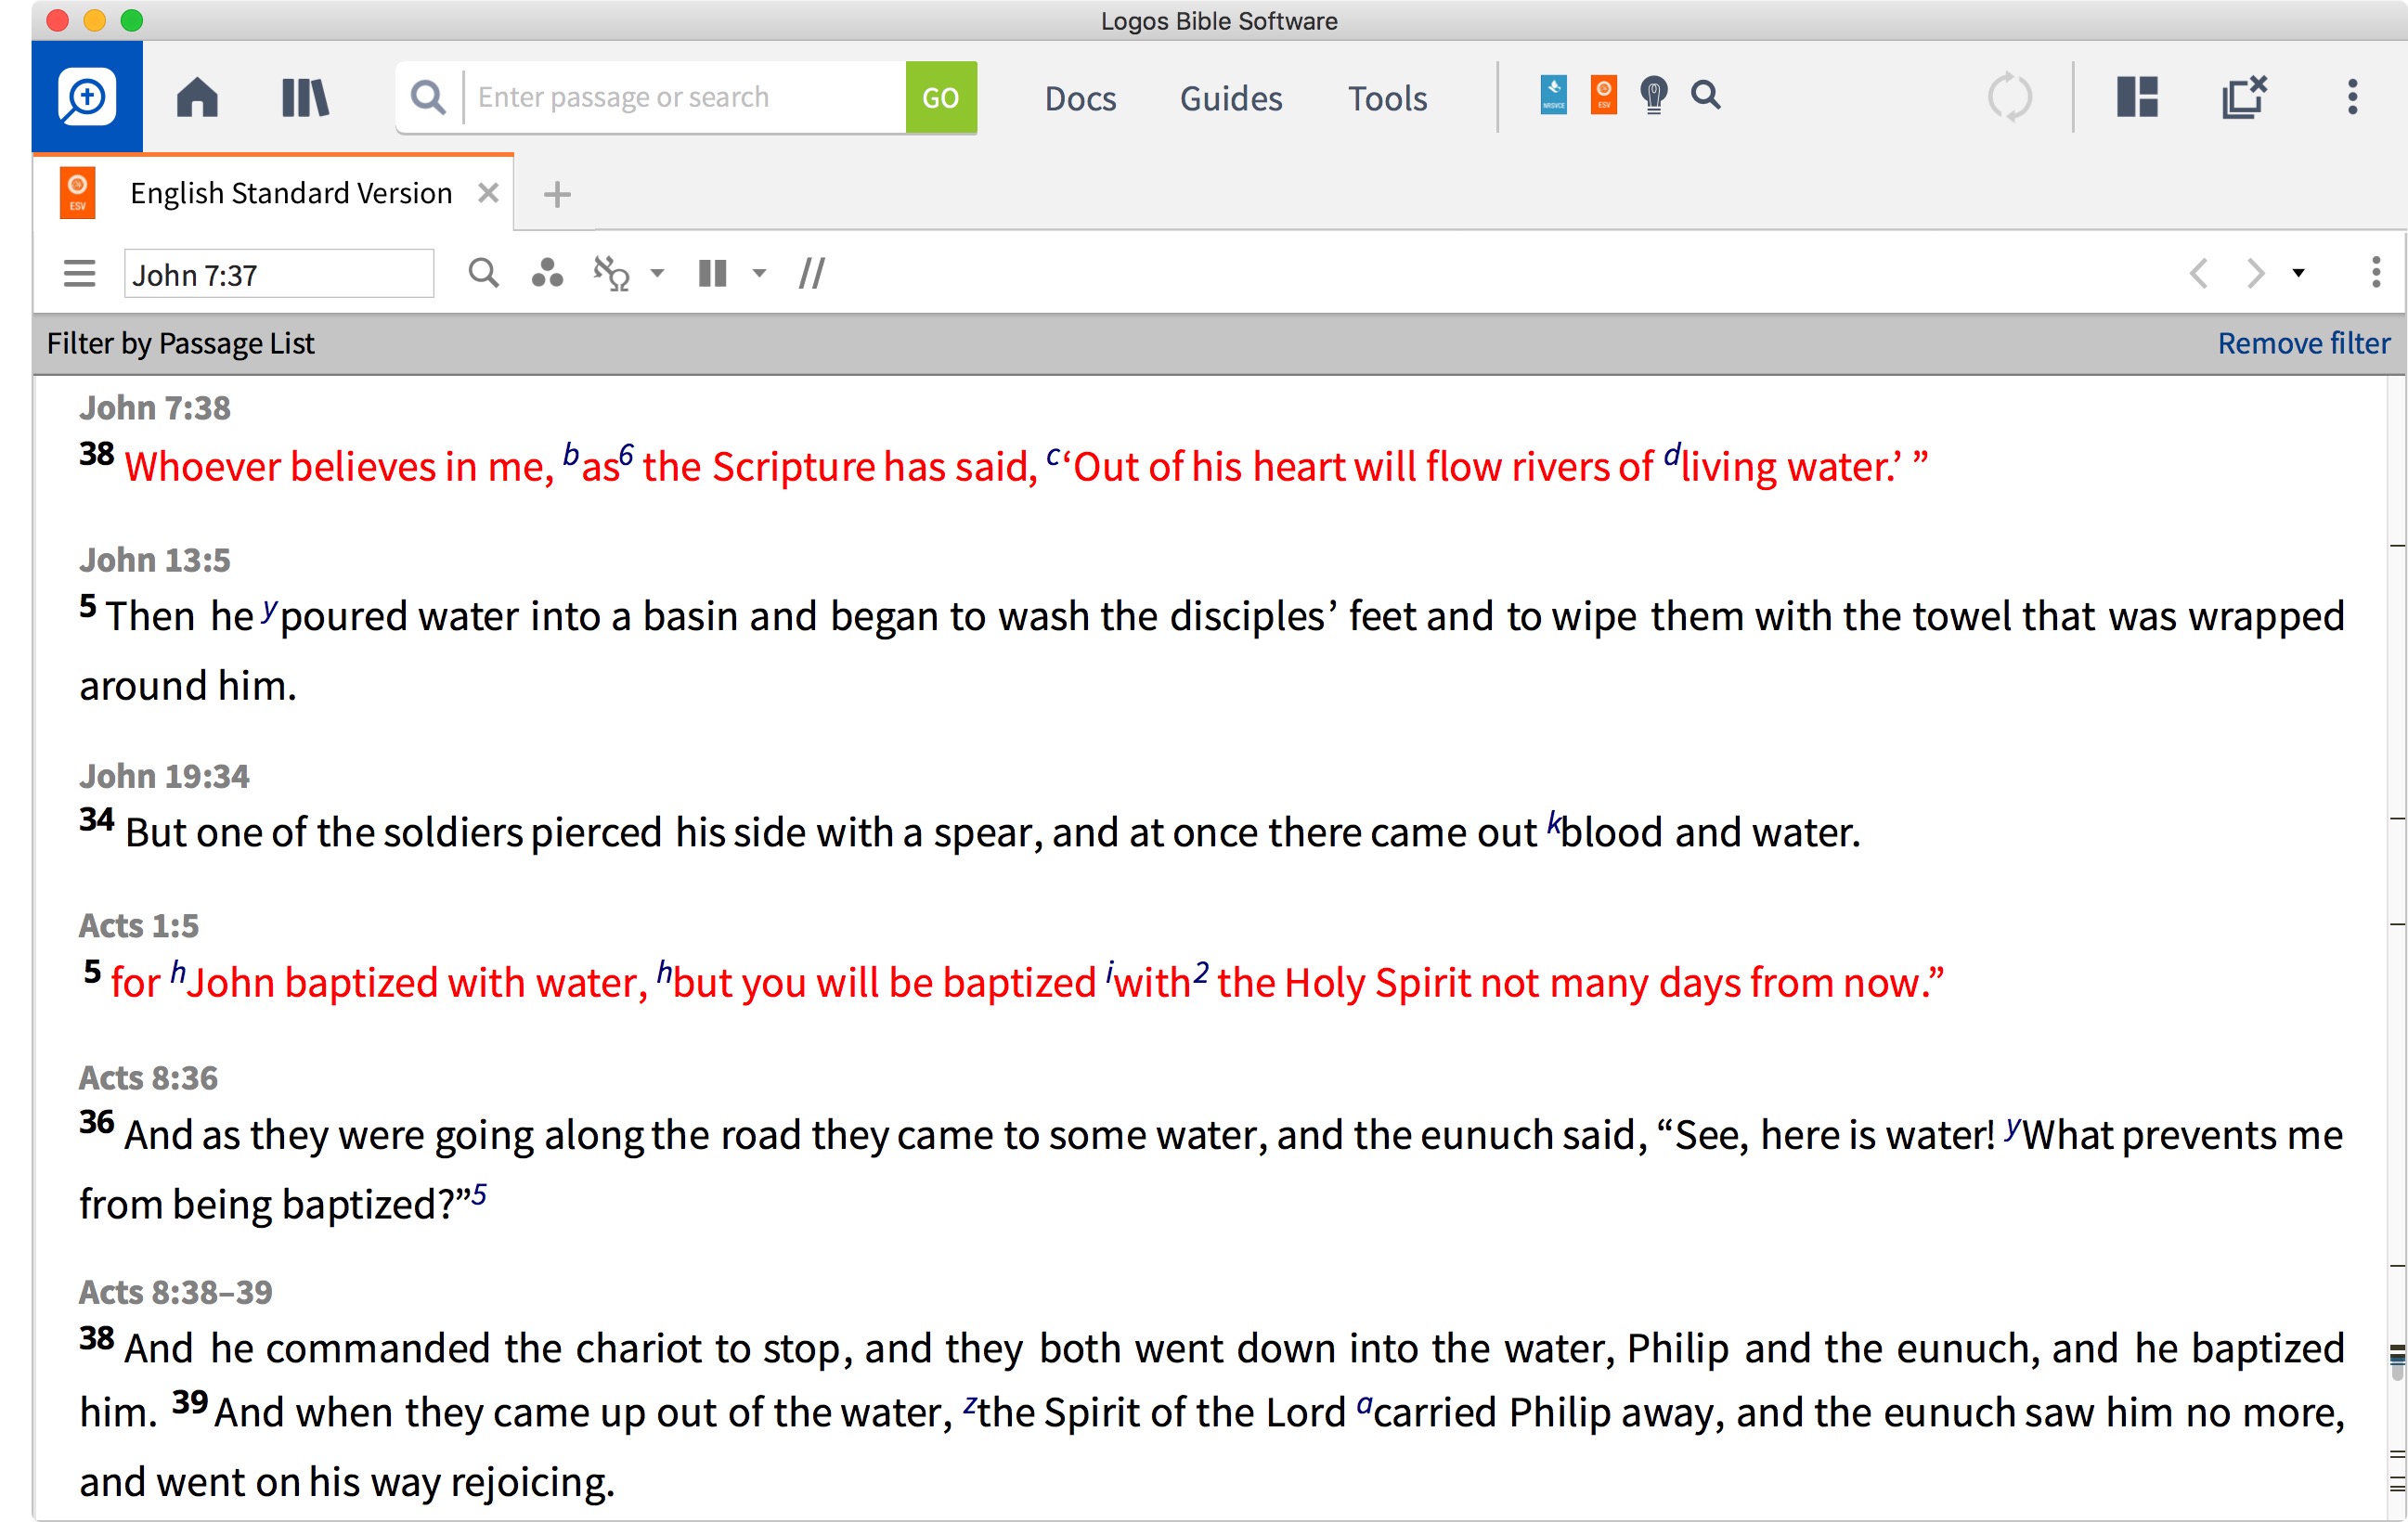Open inline search in ESV panel
Viewport: 2408px width, 1522px height.
tap(484, 272)
